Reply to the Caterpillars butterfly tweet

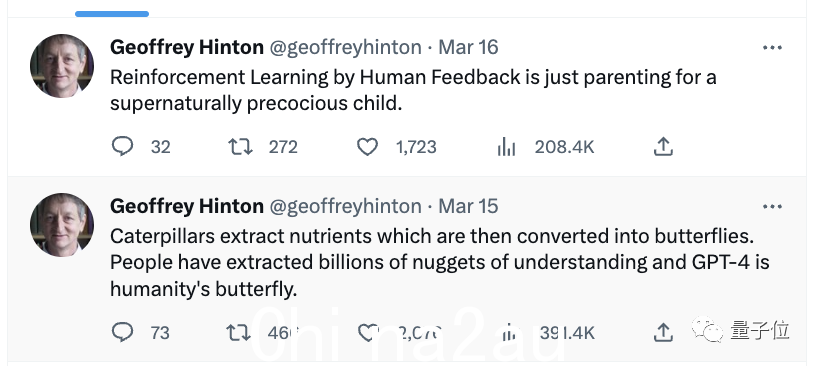[123, 332]
